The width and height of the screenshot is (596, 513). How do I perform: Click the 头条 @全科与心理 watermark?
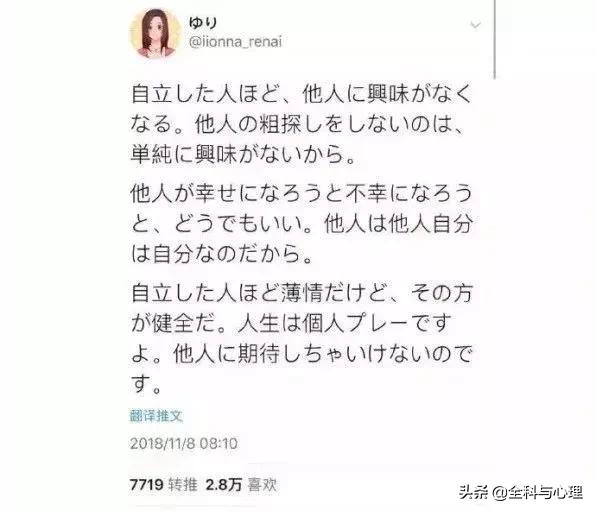(x=521, y=492)
